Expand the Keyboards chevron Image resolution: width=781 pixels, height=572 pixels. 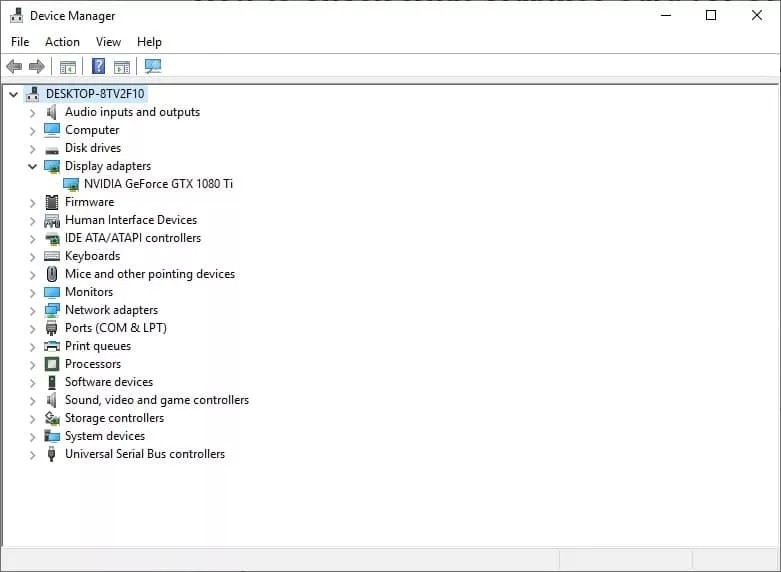point(32,257)
